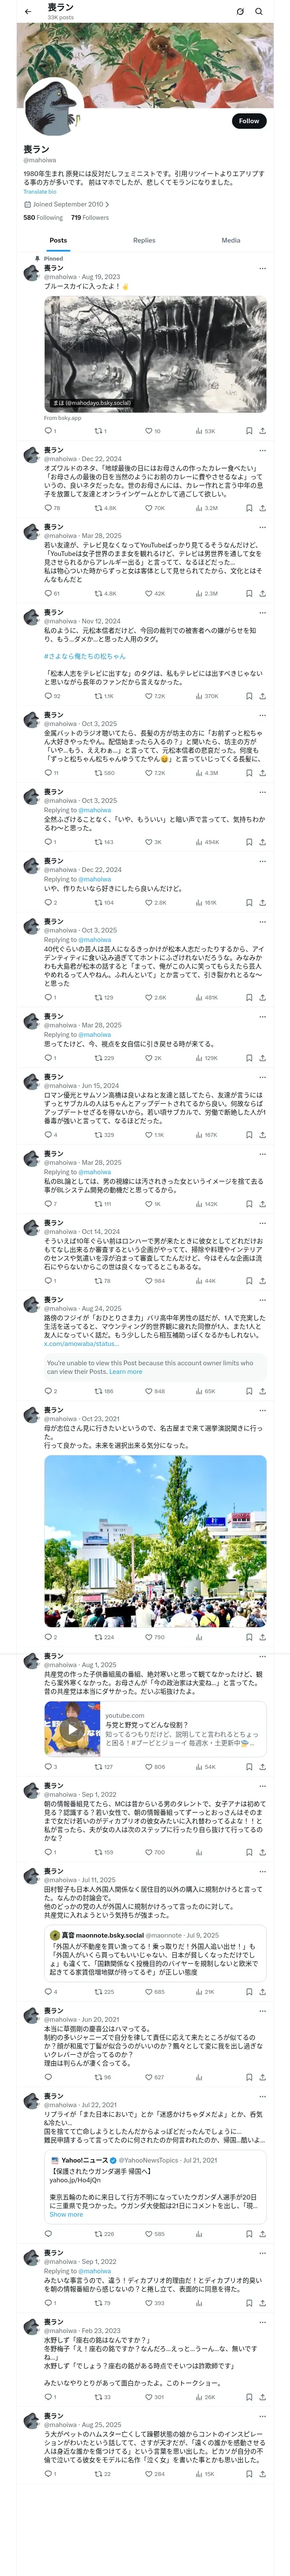Open more options on the pinned post
Image resolution: width=290 pixels, height=2576 pixels.
pos(263,268)
